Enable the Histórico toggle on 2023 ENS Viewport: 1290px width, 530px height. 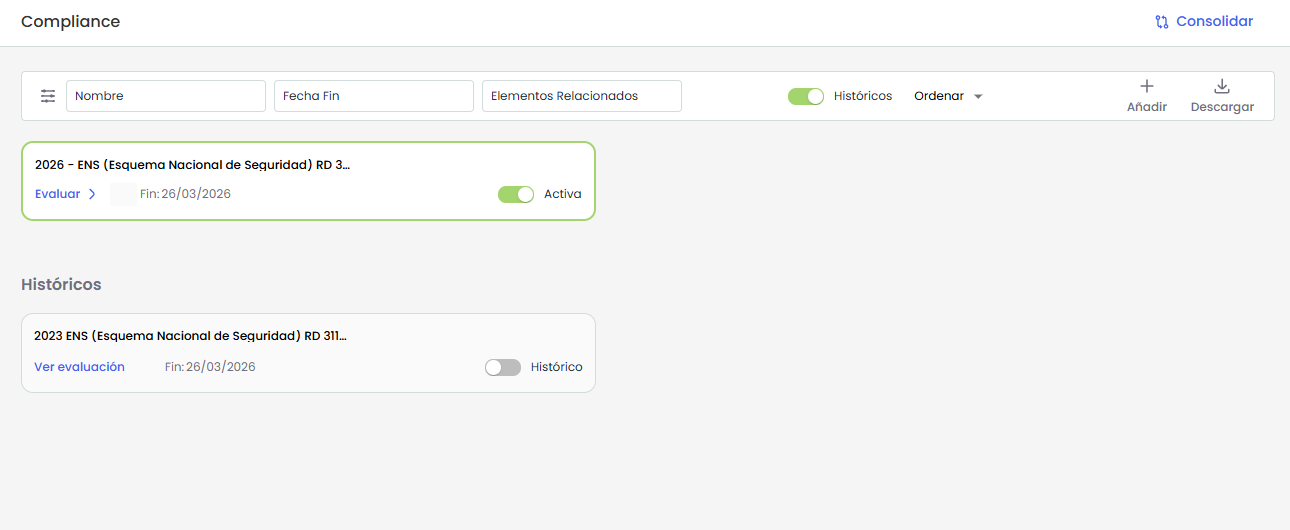point(503,367)
